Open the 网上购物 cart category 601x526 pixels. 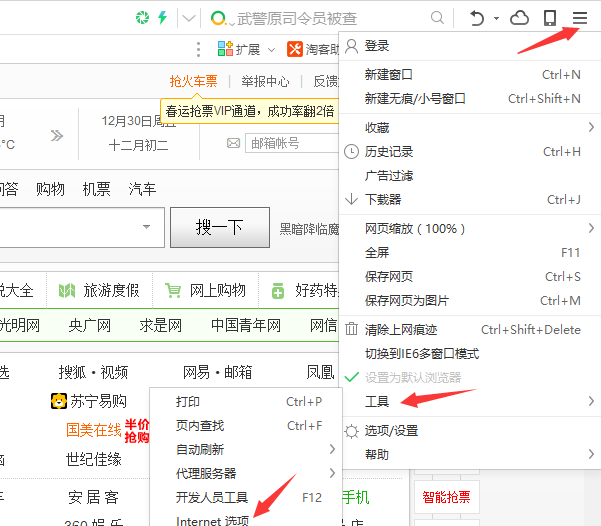coord(205,291)
